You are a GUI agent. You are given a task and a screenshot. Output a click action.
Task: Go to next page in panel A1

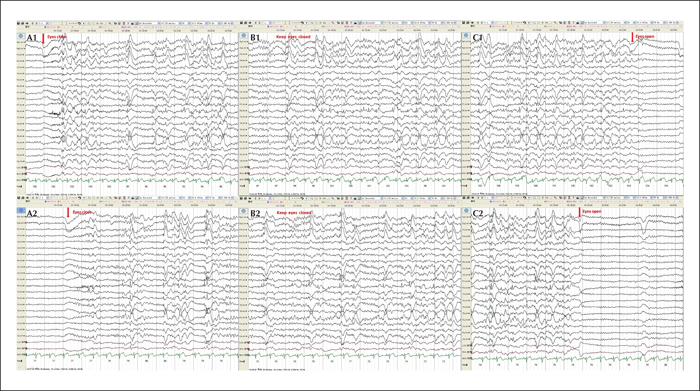pyautogui.click(x=37, y=23)
